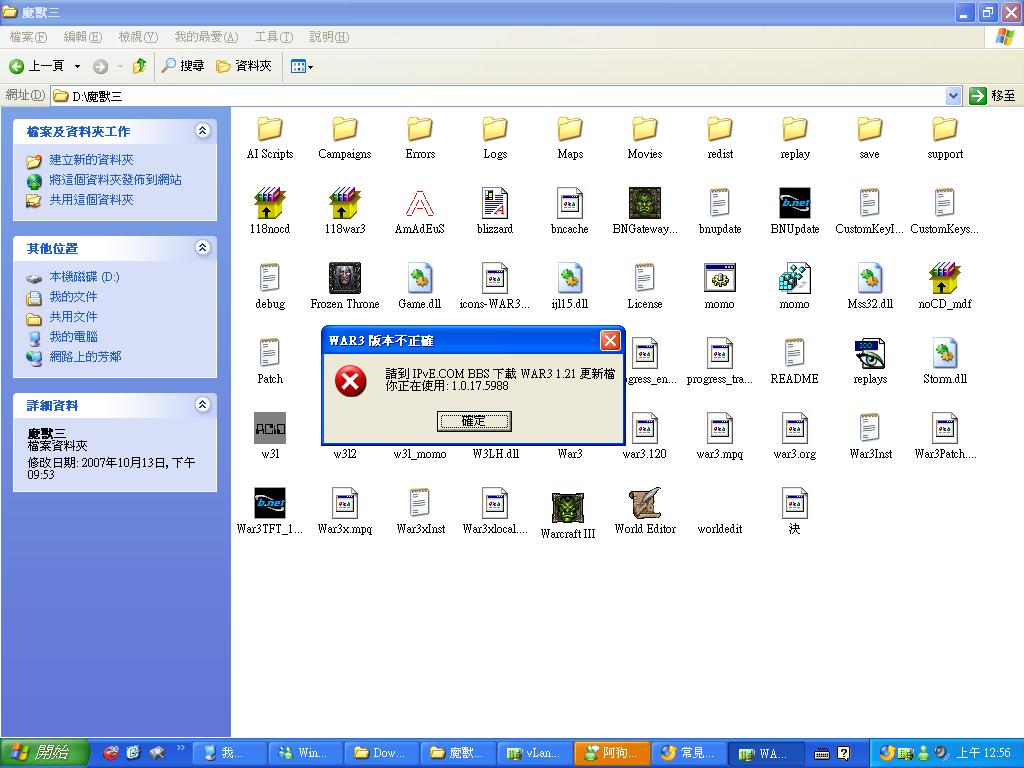Select the BNUpdate icon
Screen dimensions: 1024x768
795,204
